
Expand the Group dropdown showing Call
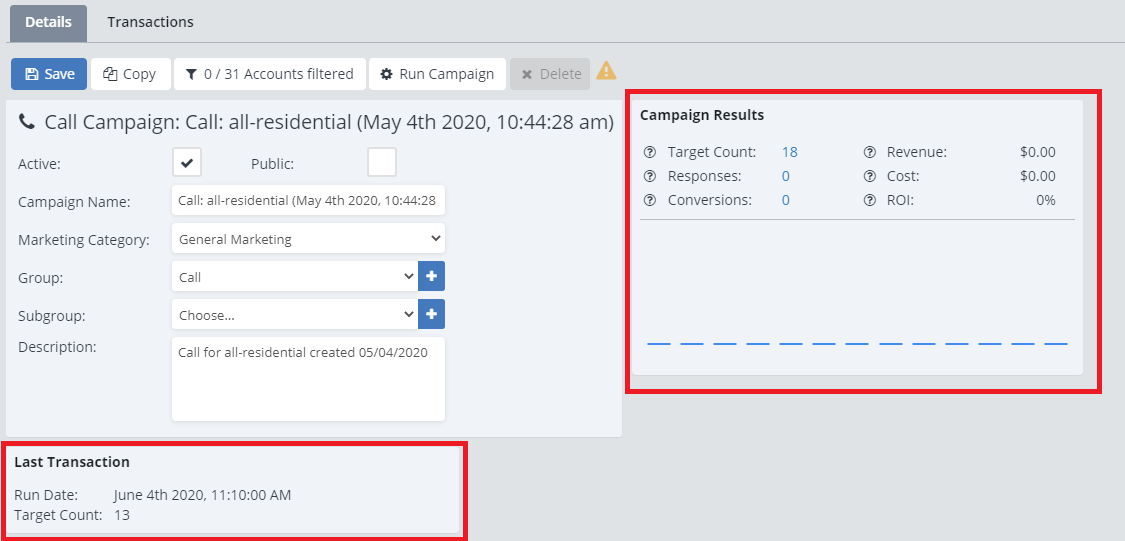coord(294,277)
